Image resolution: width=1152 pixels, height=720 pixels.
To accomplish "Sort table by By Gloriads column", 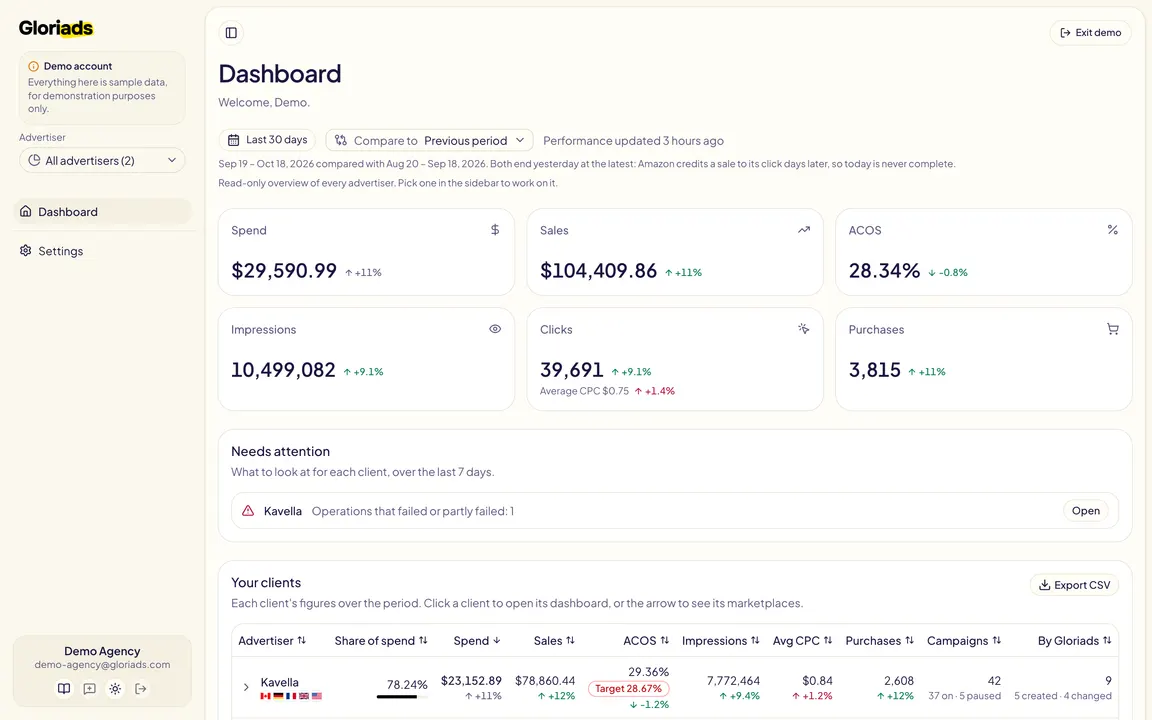I will point(1074,641).
